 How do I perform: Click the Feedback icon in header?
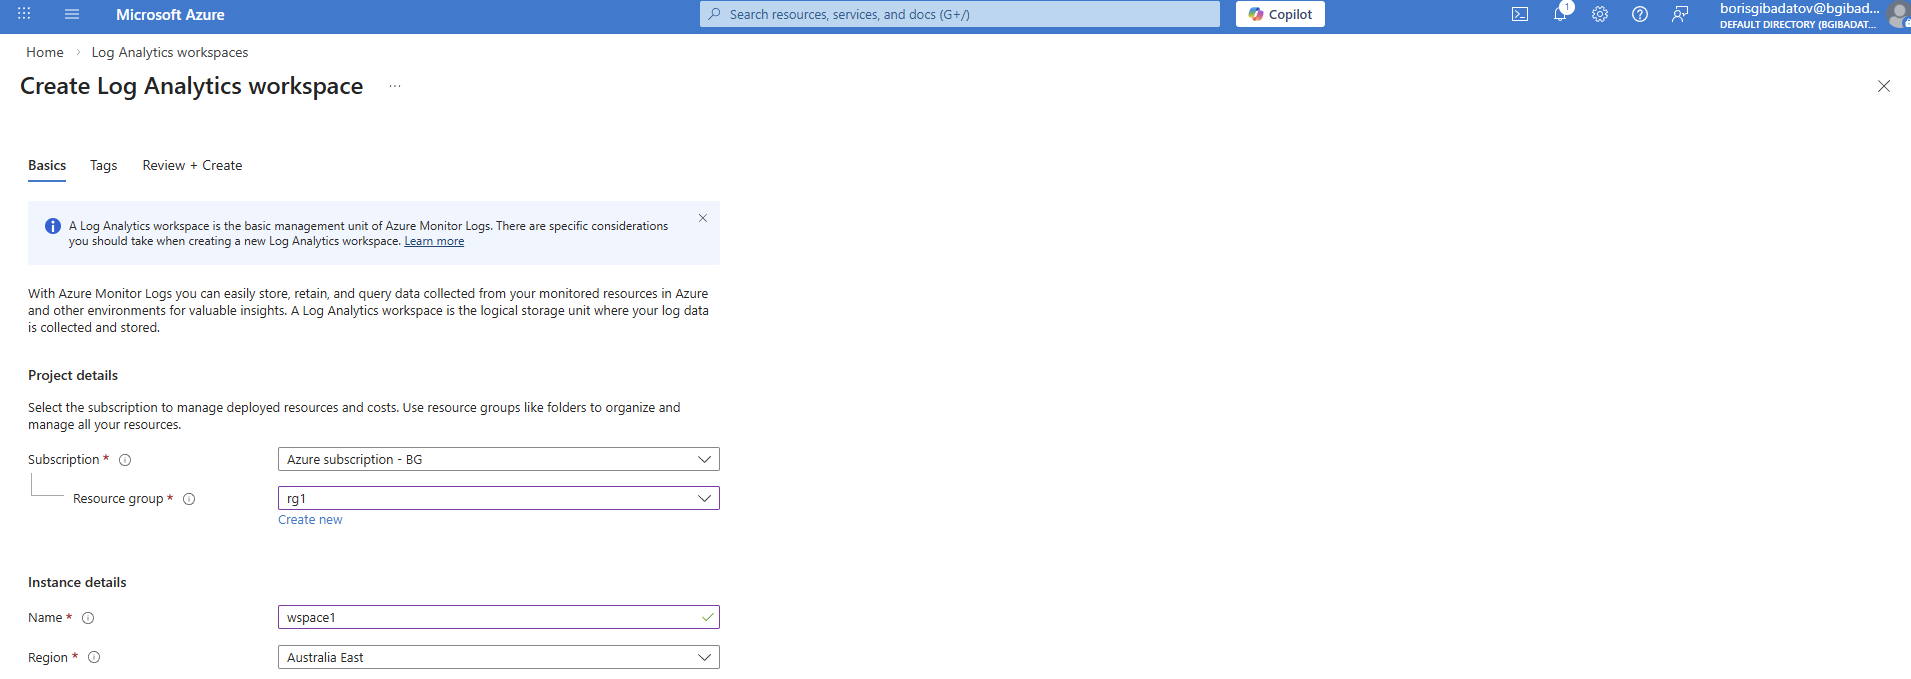coord(1679,14)
